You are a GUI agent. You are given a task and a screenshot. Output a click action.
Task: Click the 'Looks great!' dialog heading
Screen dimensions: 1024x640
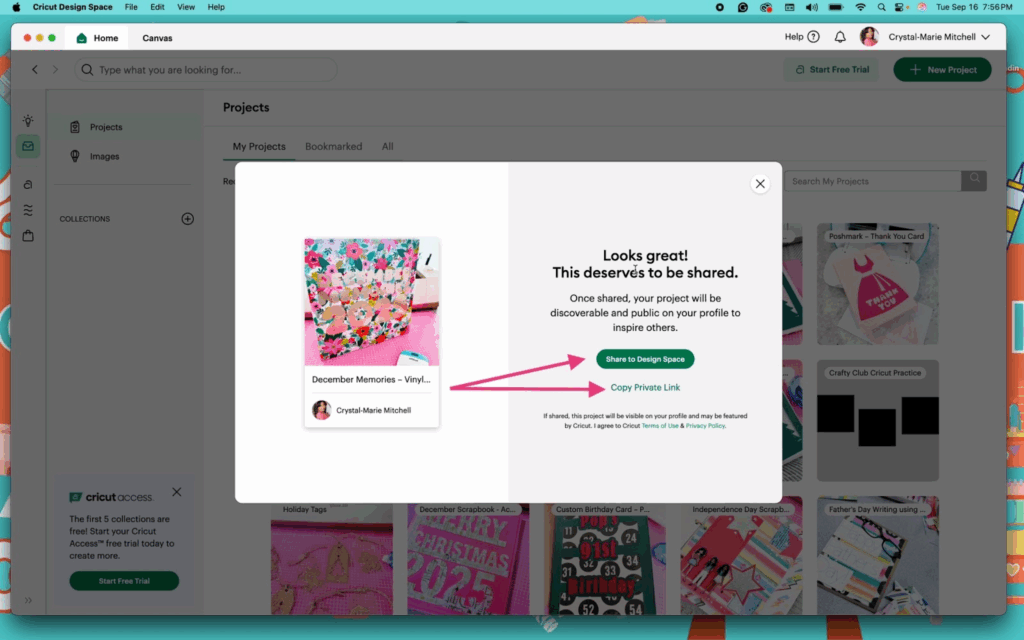pyautogui.click(x=645, y=255)
